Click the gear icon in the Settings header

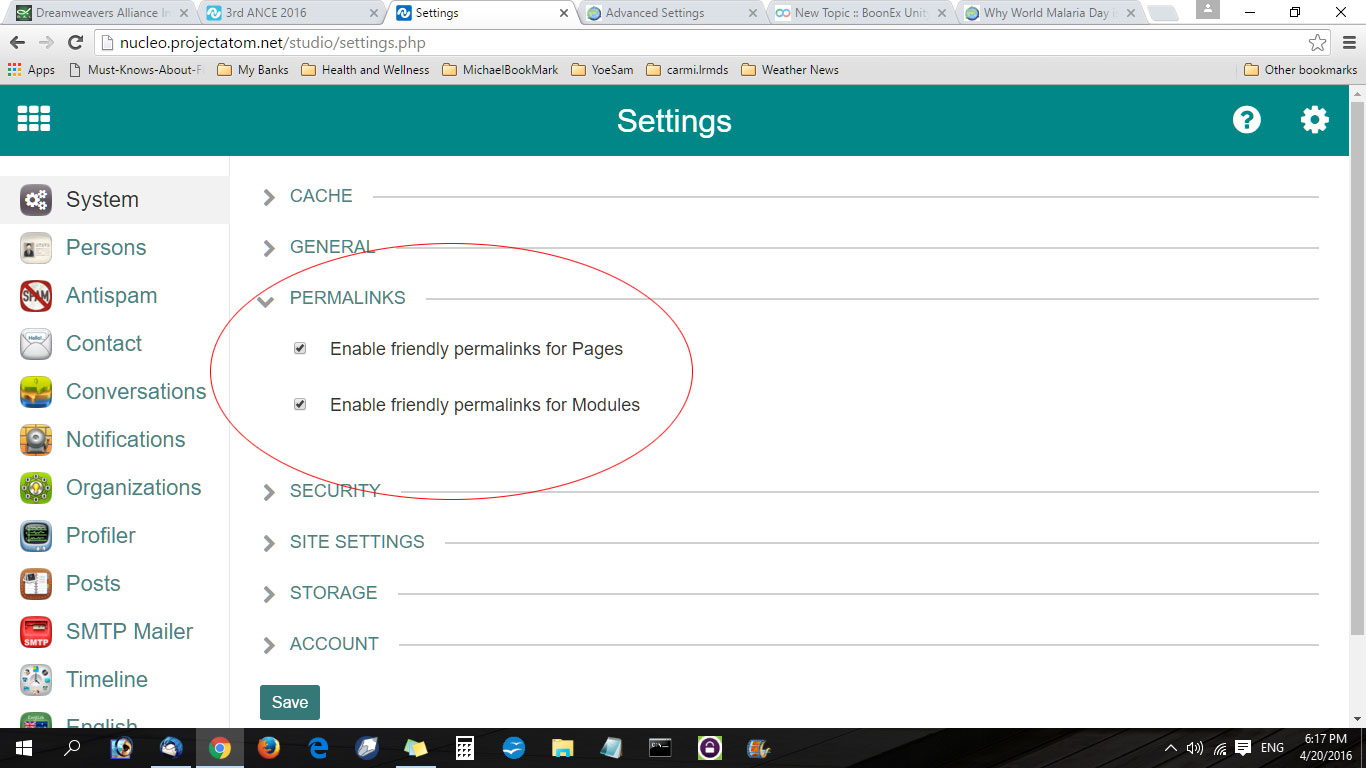[1314, 120]
